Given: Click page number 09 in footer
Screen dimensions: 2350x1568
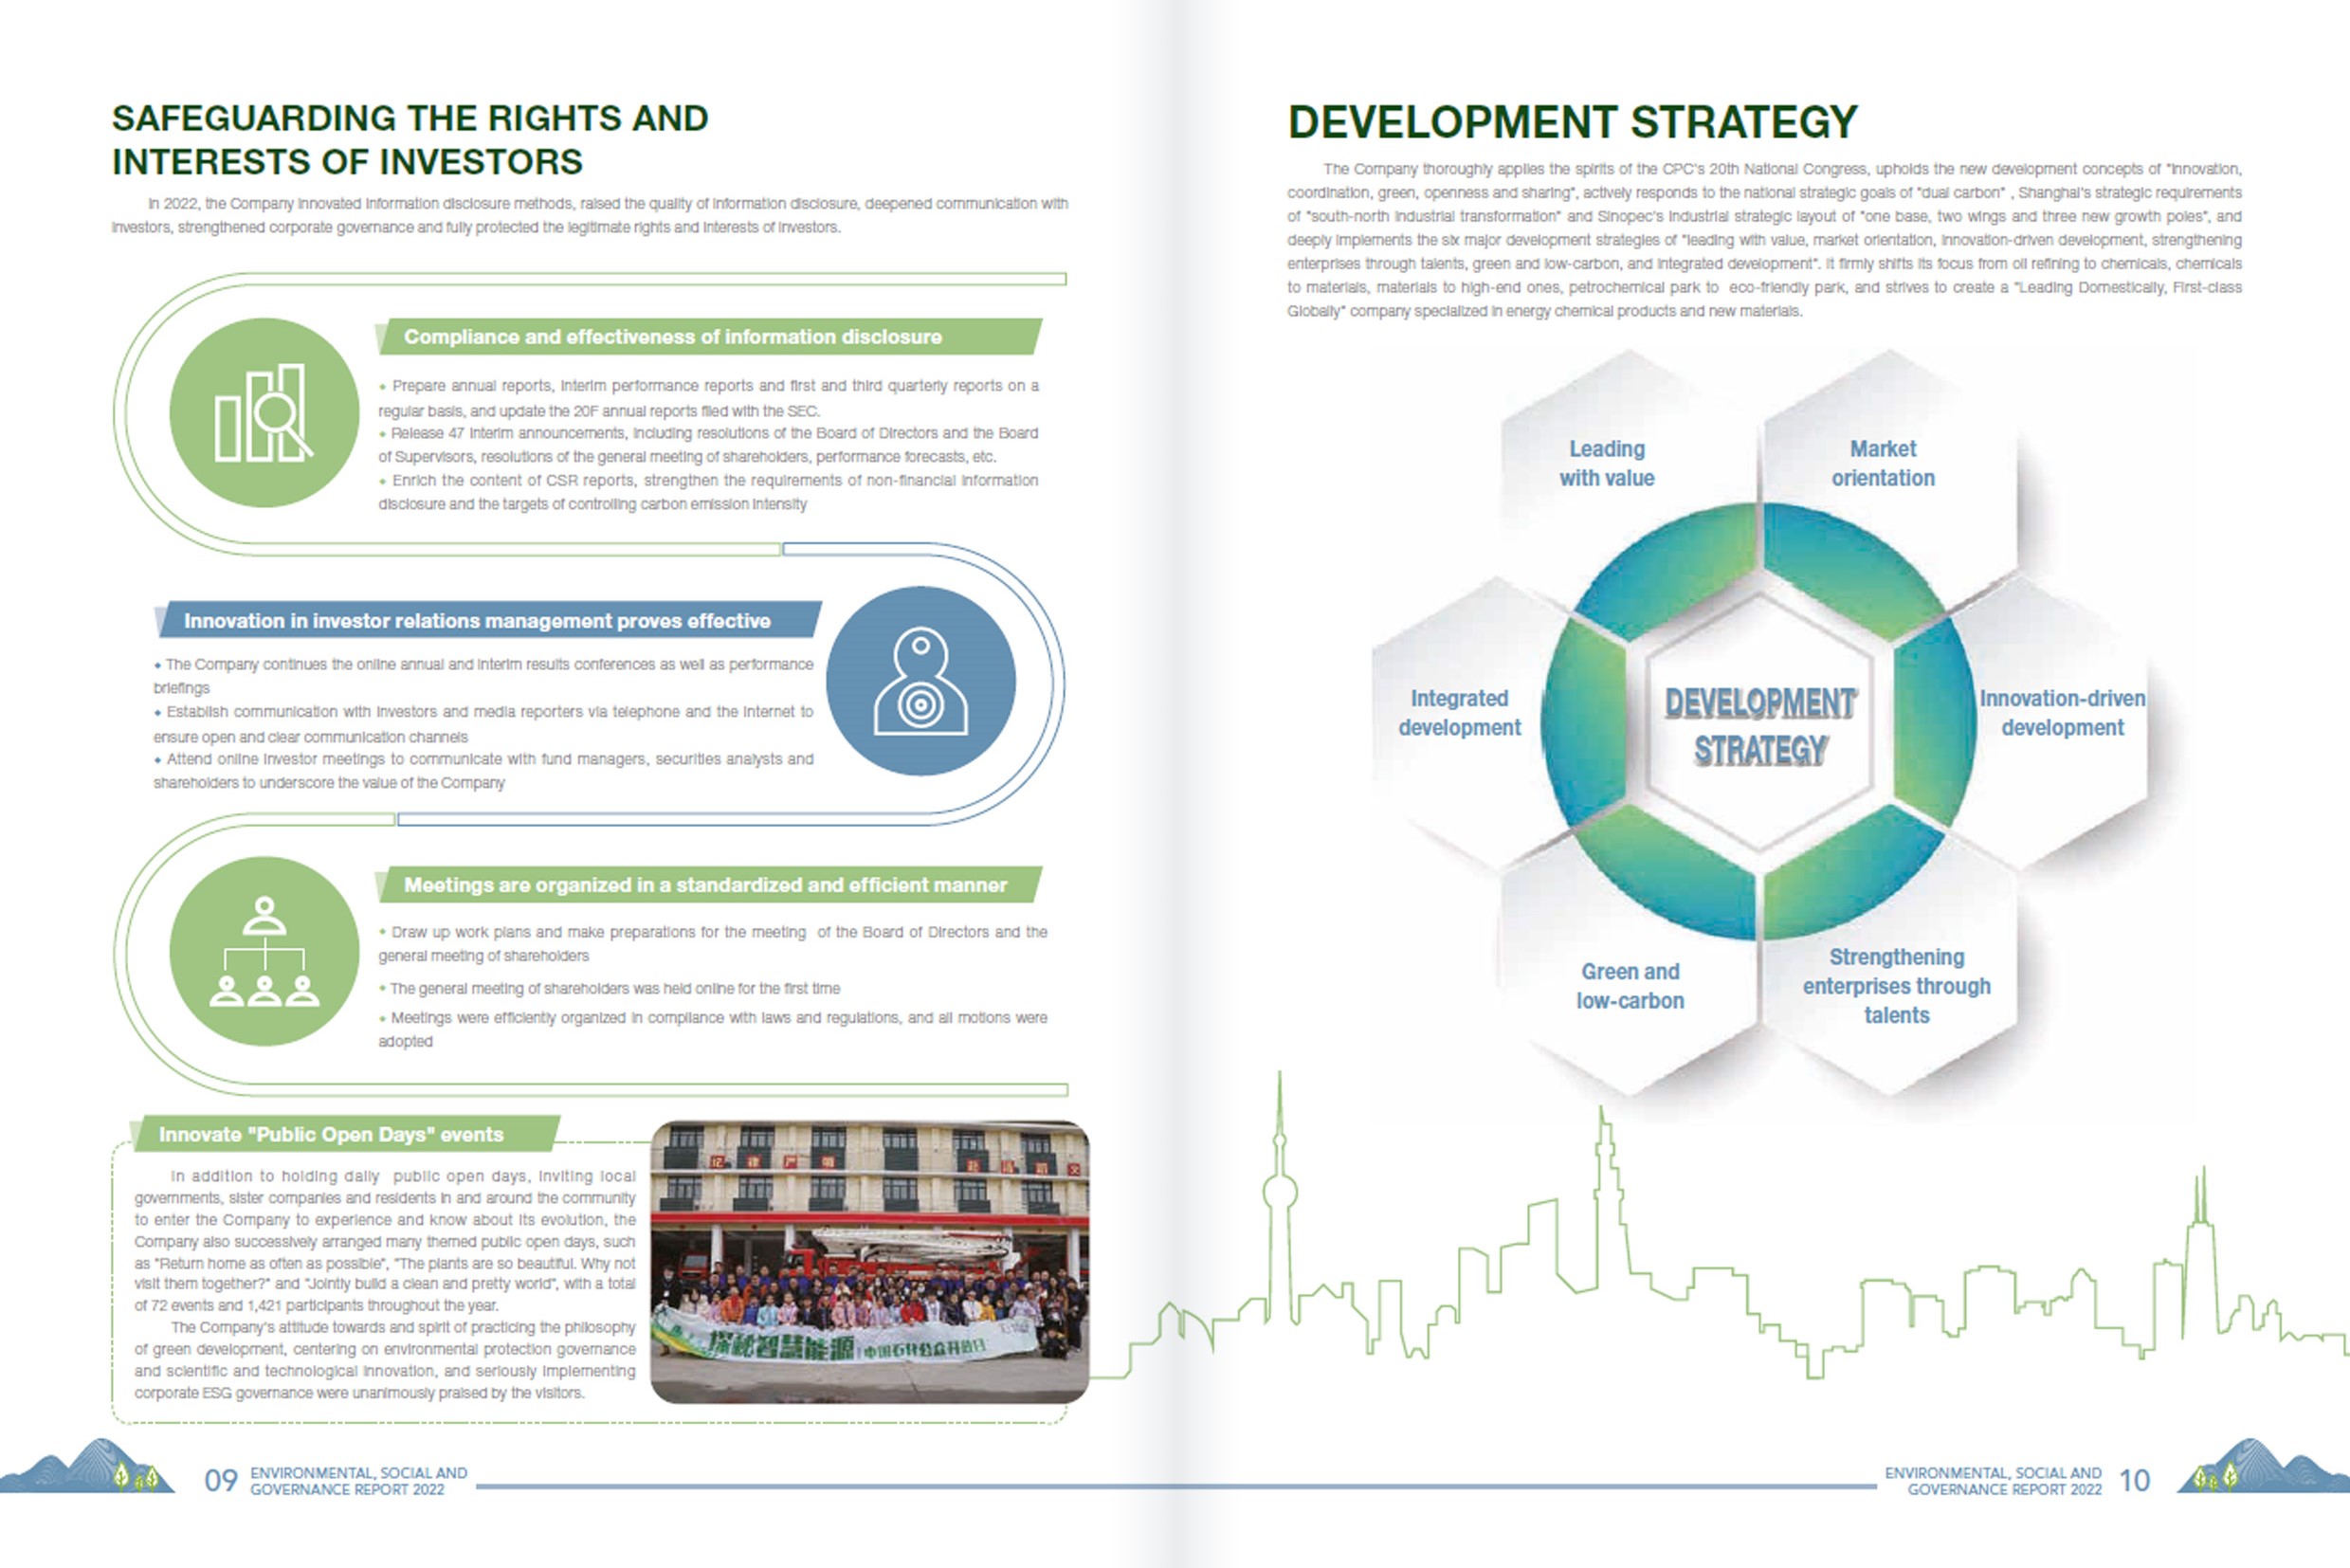Looking at the screenshot, I should tap(221, 1481).
